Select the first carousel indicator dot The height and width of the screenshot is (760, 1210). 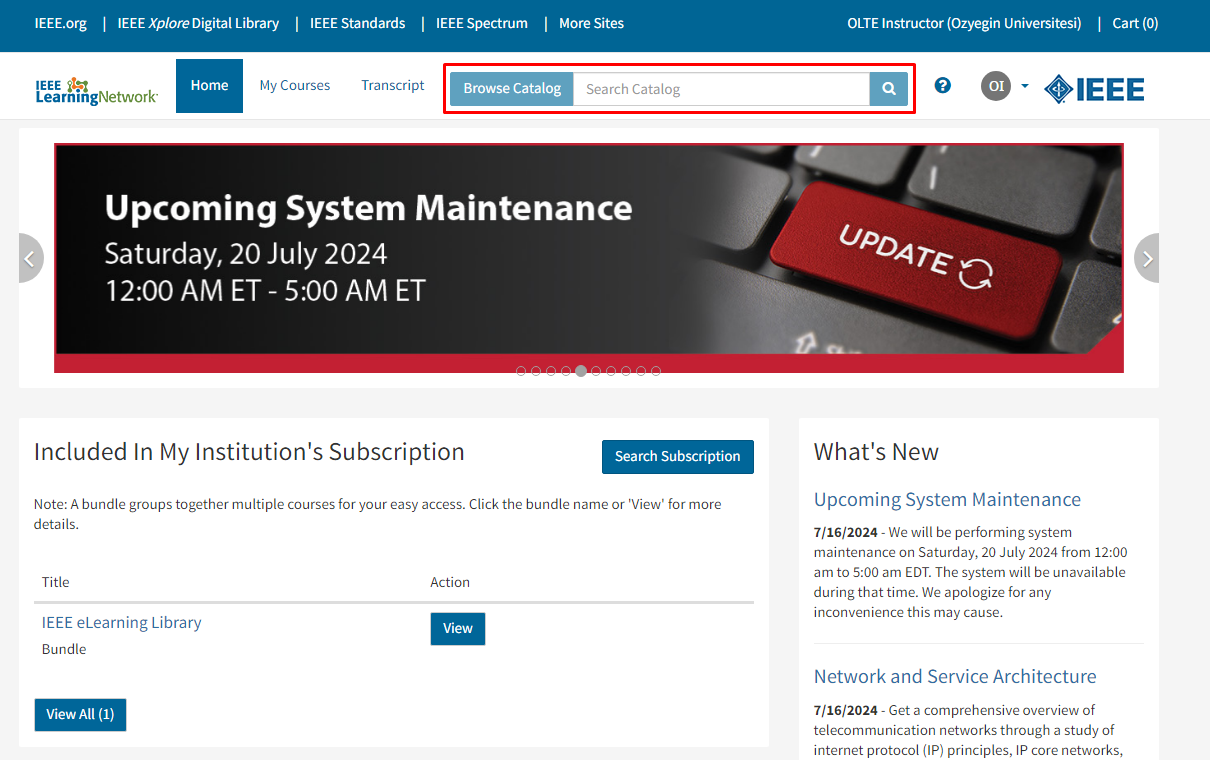(x=521, y=371)
